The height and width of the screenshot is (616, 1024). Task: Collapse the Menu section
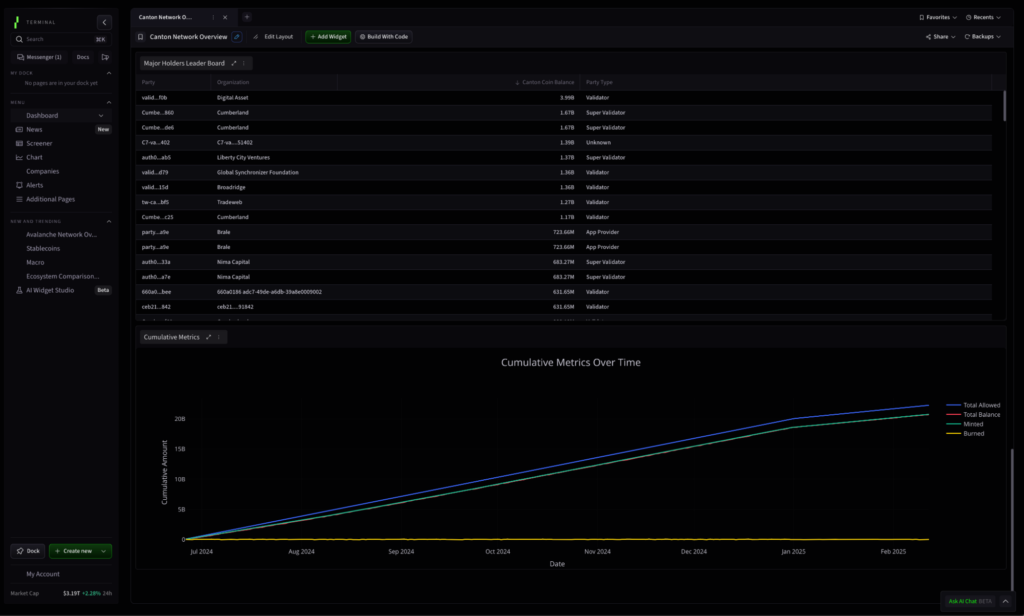pyautogui.click(x=108, y=103)
